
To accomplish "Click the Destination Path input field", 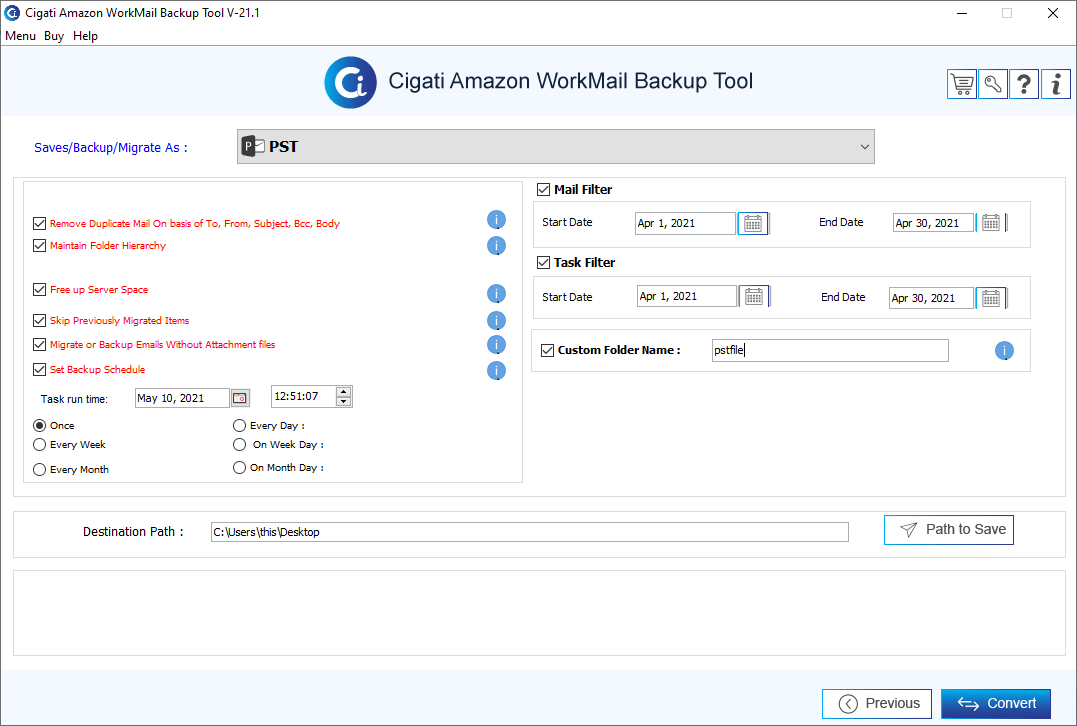I will (530, 532).
